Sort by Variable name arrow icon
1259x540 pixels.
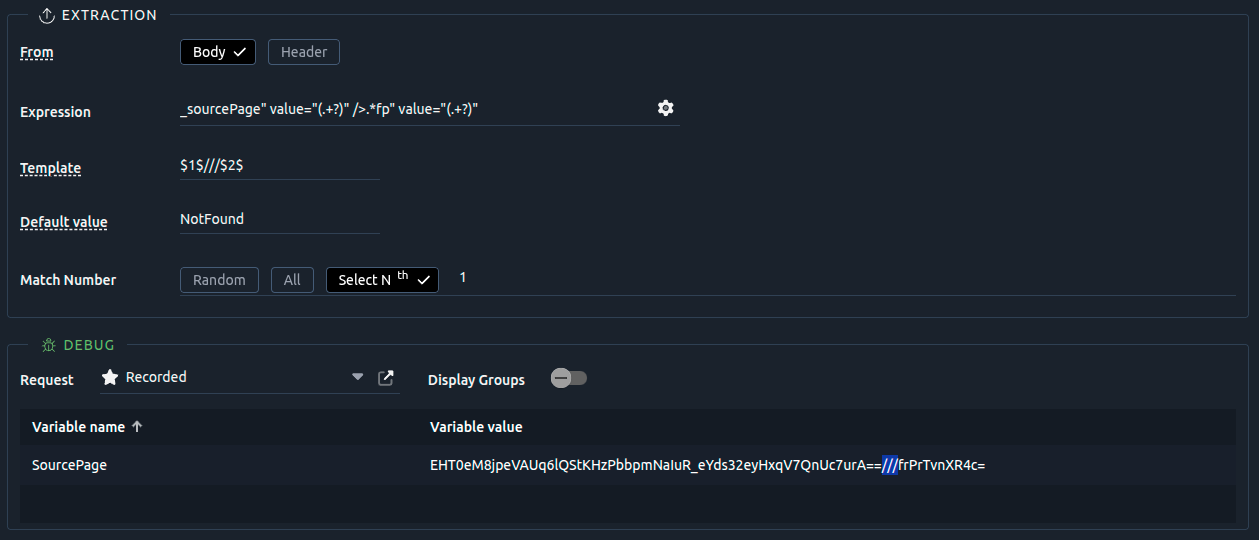point(137,427)
